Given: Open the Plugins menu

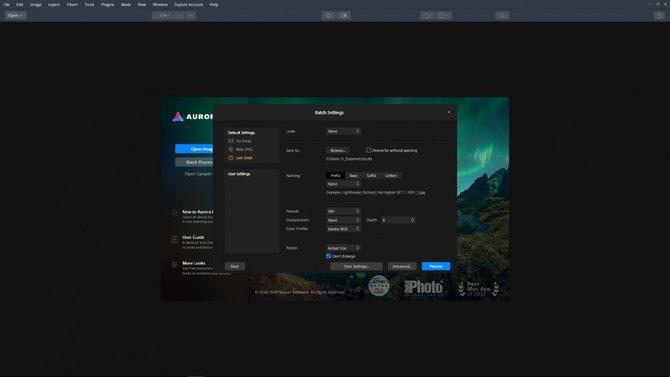Looking at the screenshot, I should pos(108,4).
